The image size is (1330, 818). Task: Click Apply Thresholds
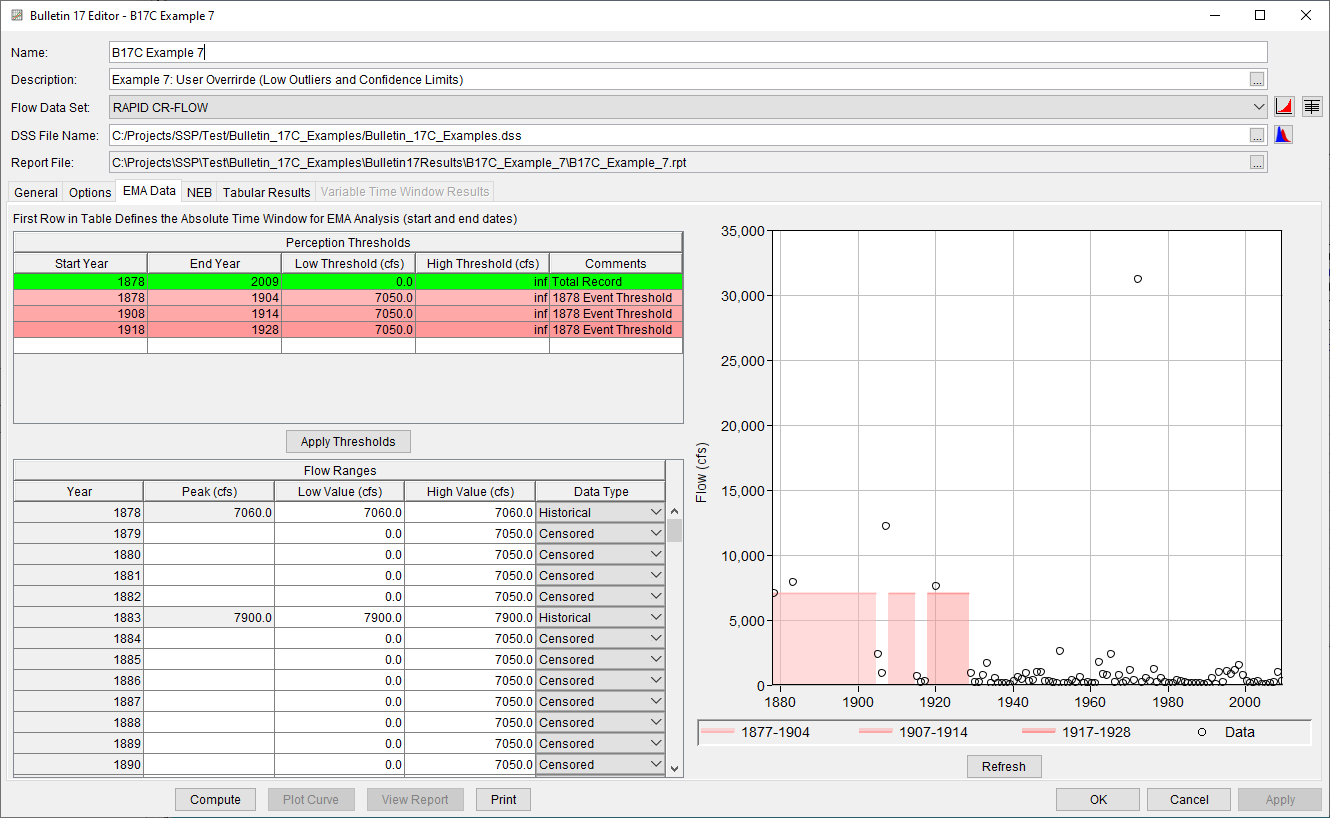[x=347, y=441]
